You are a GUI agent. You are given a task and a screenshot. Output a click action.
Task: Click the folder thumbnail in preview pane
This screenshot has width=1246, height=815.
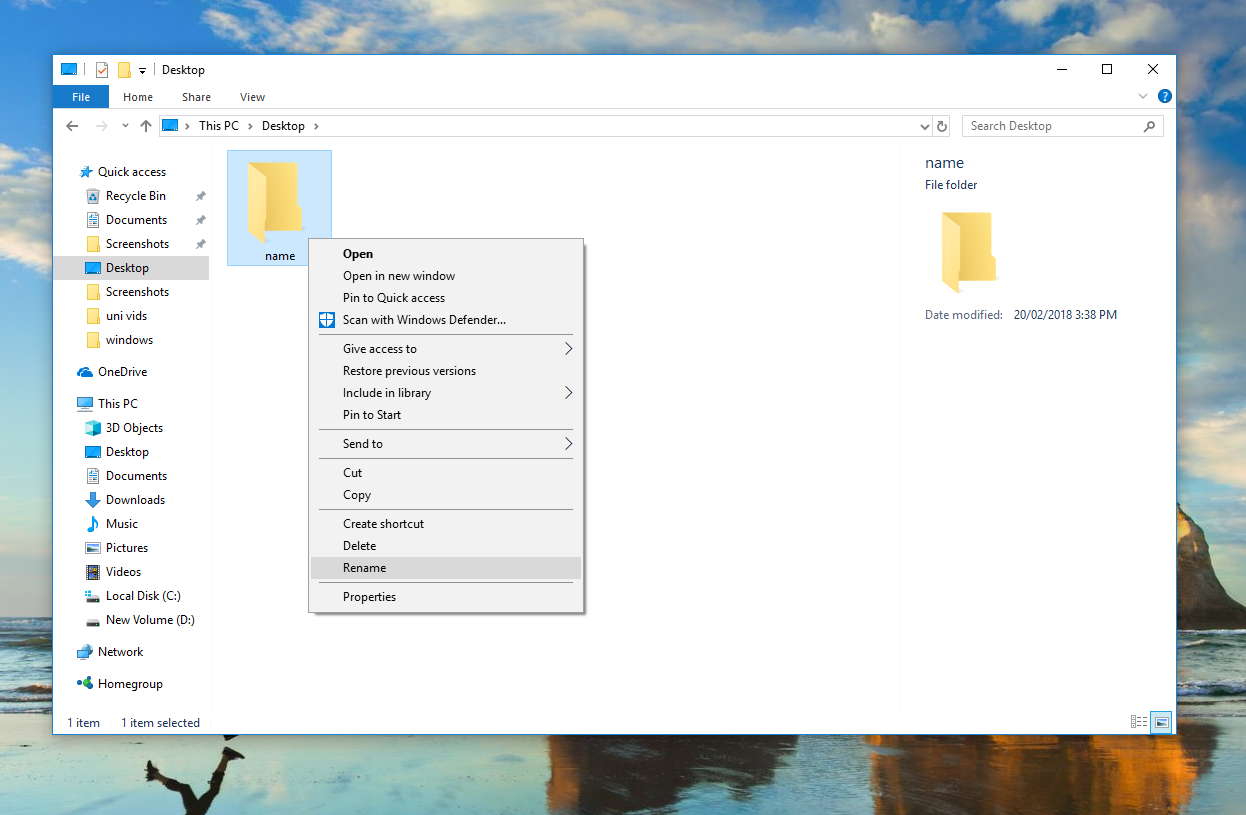point(968,252)
